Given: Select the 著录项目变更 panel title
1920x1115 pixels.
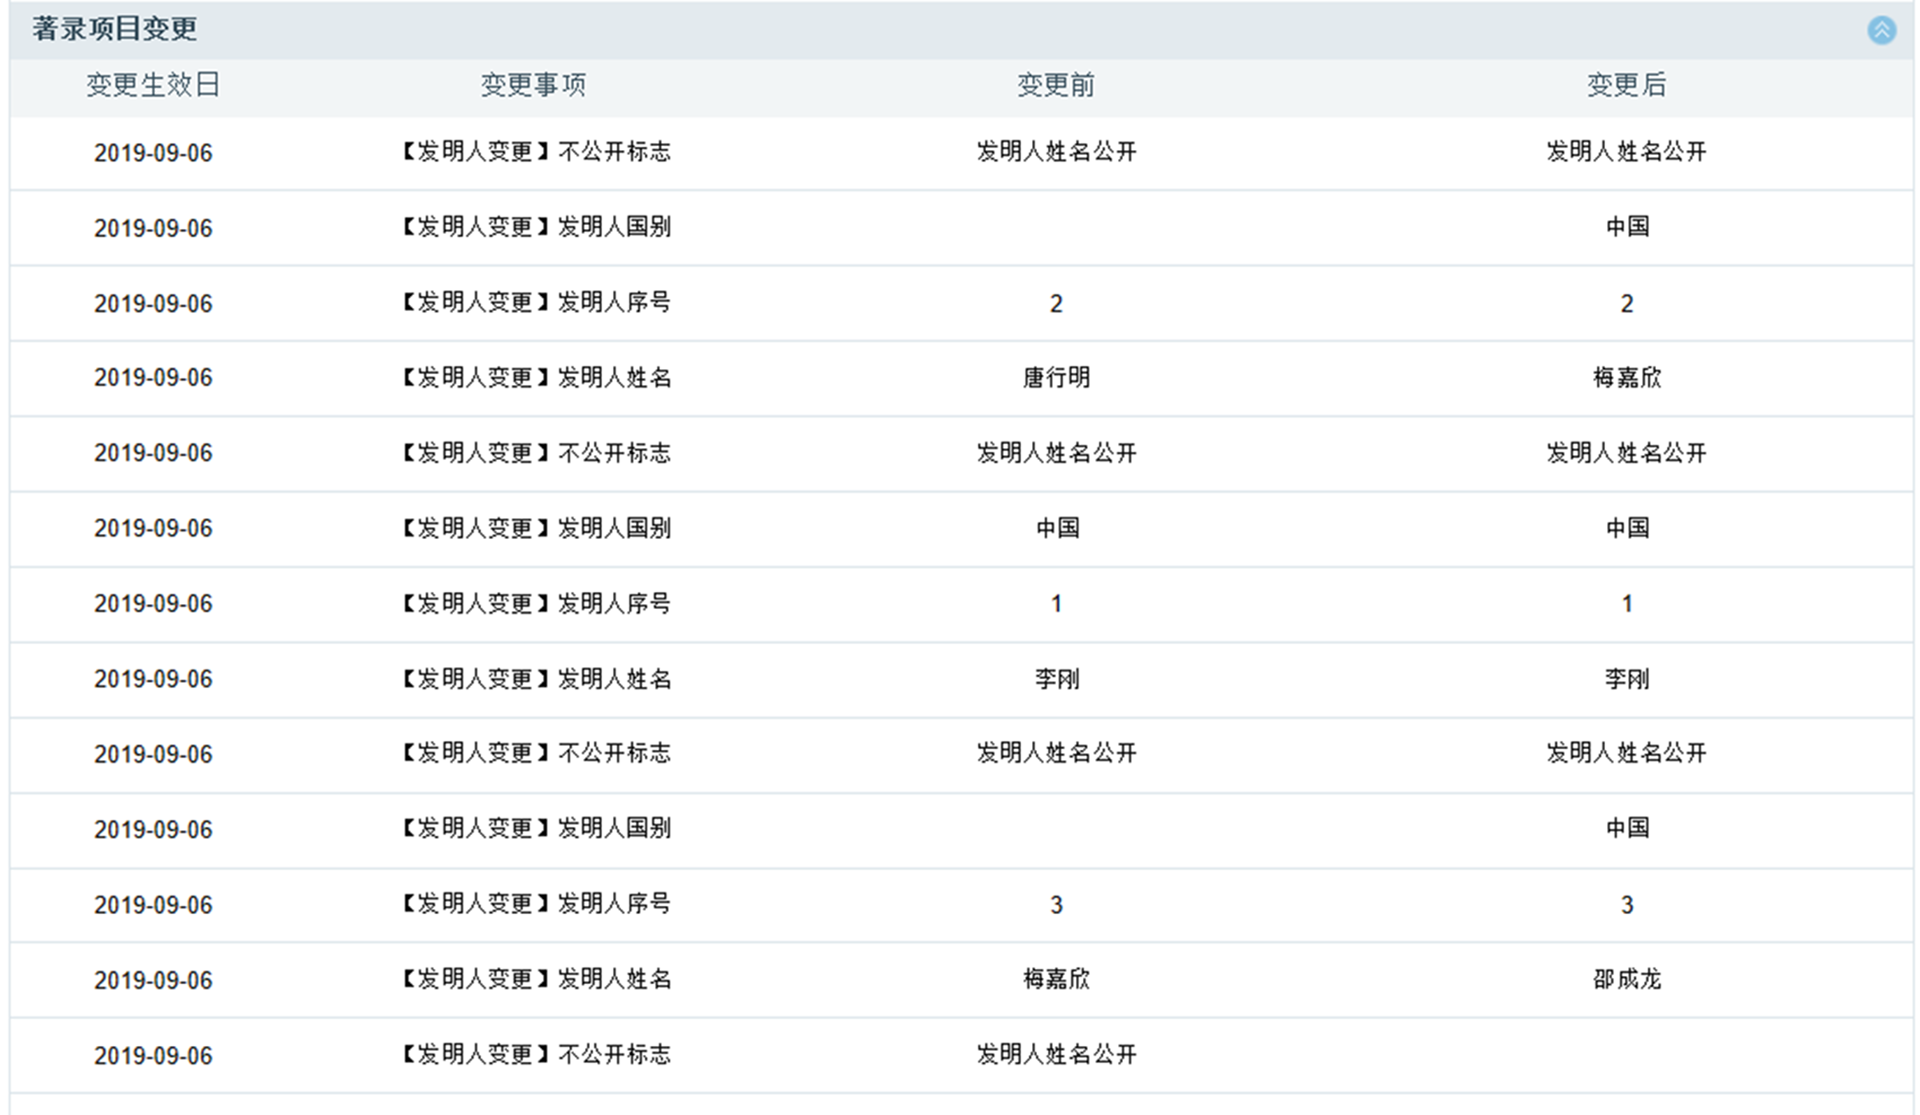Looking at the screenshot, I should coord(114,29).
